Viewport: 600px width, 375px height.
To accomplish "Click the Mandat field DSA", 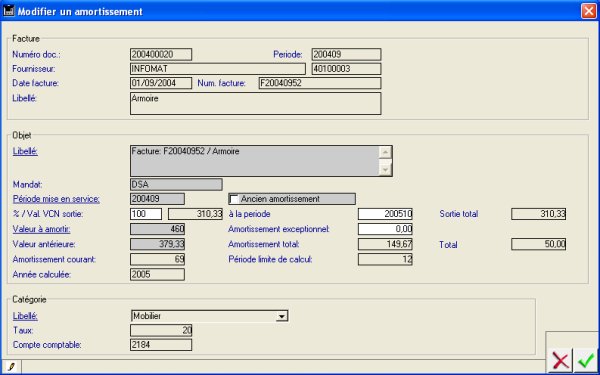I will coord(176,184).
